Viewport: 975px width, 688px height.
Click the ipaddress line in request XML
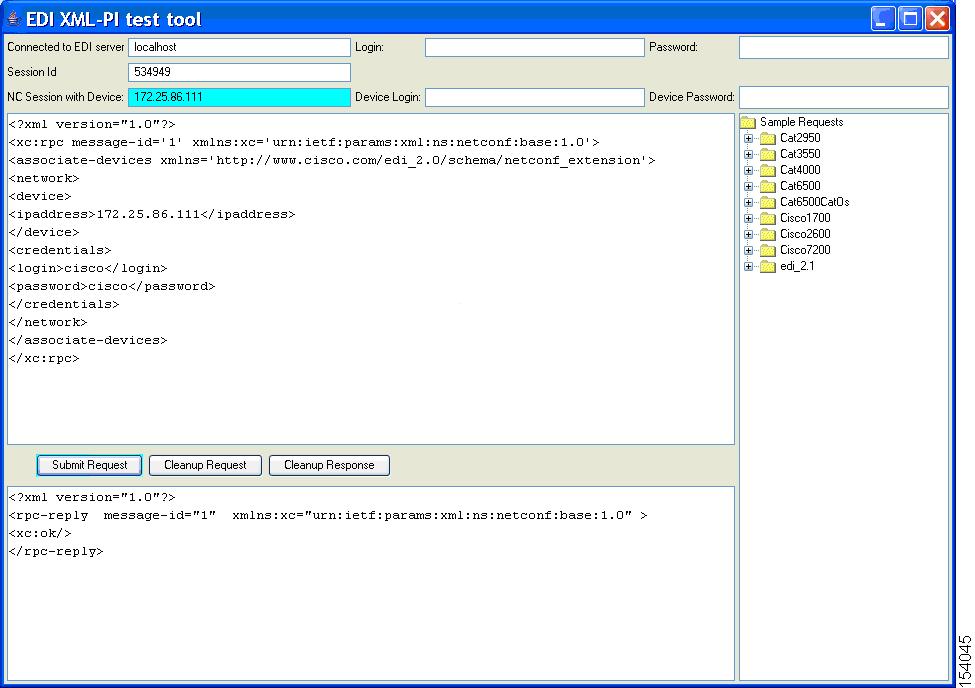(x=152, y=215)
